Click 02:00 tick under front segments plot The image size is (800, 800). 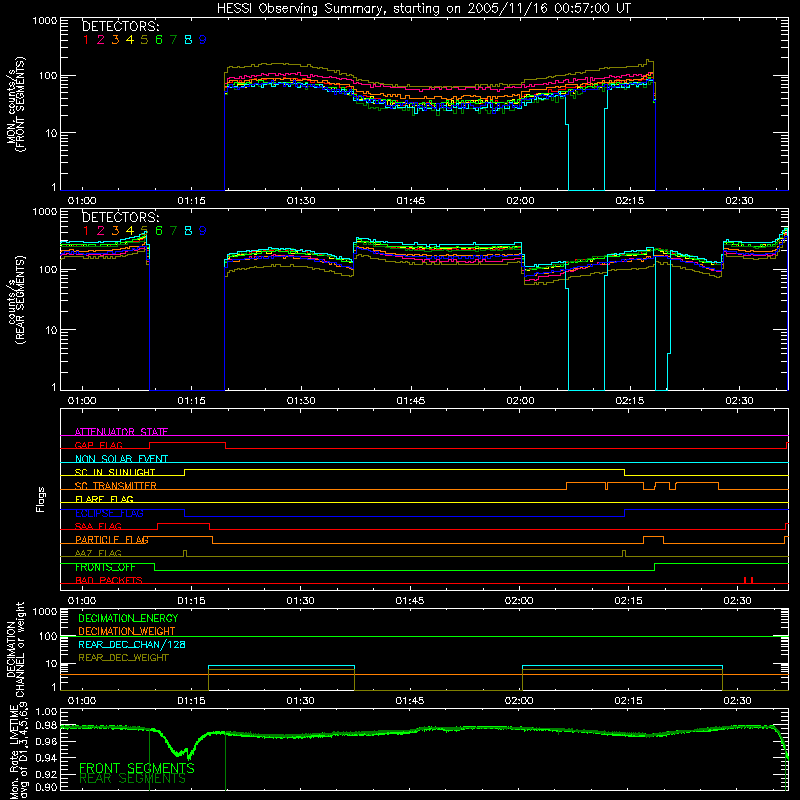coord(520,201)
